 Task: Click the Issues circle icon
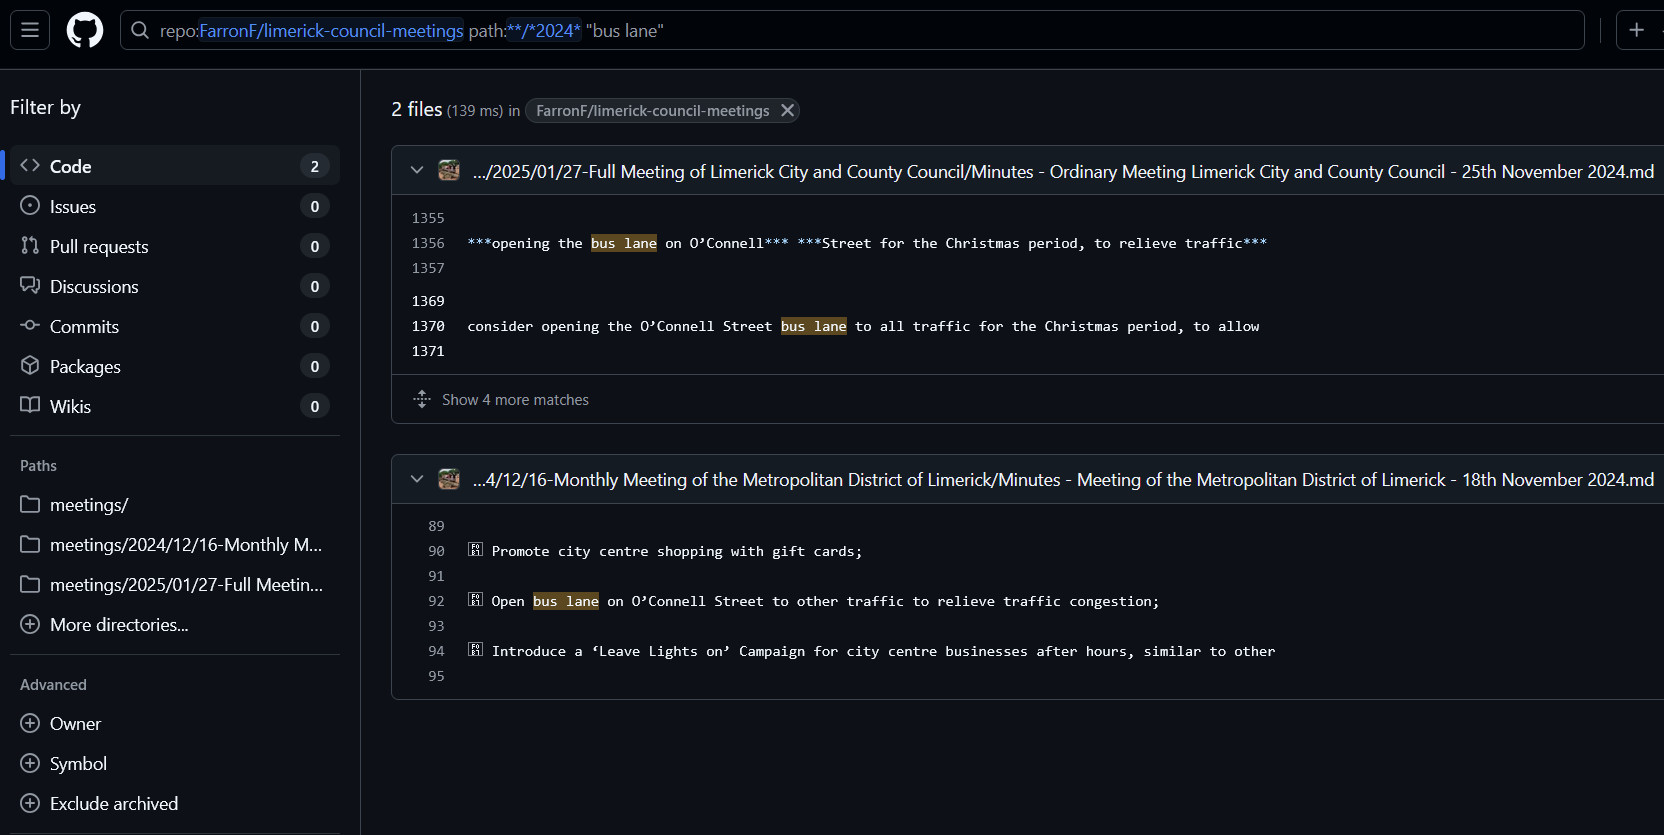pyautogui.click(x=30, y=206)
